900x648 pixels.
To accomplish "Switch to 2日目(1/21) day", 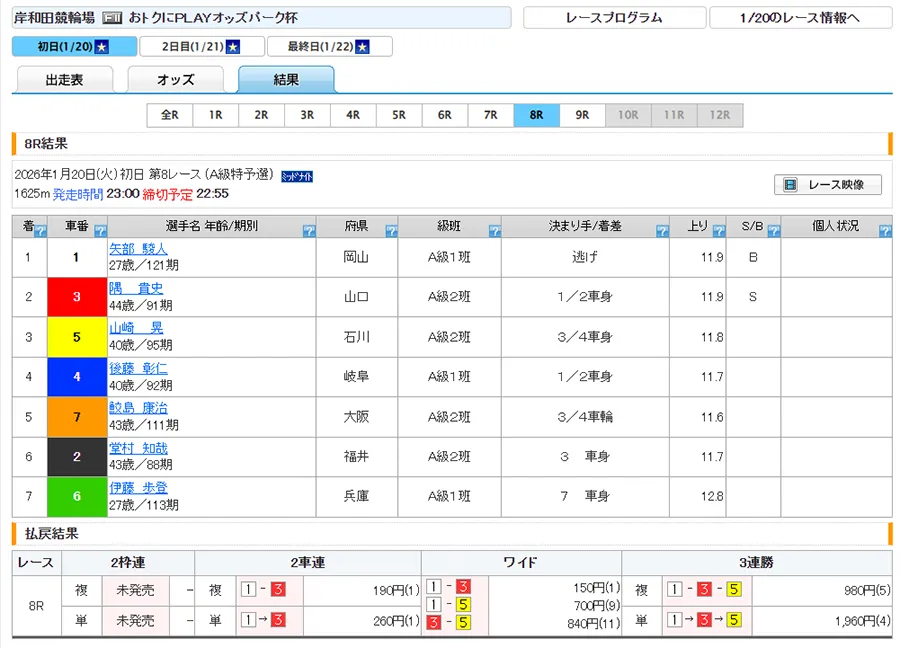I will pyautogui.click(x=202, y=47).
